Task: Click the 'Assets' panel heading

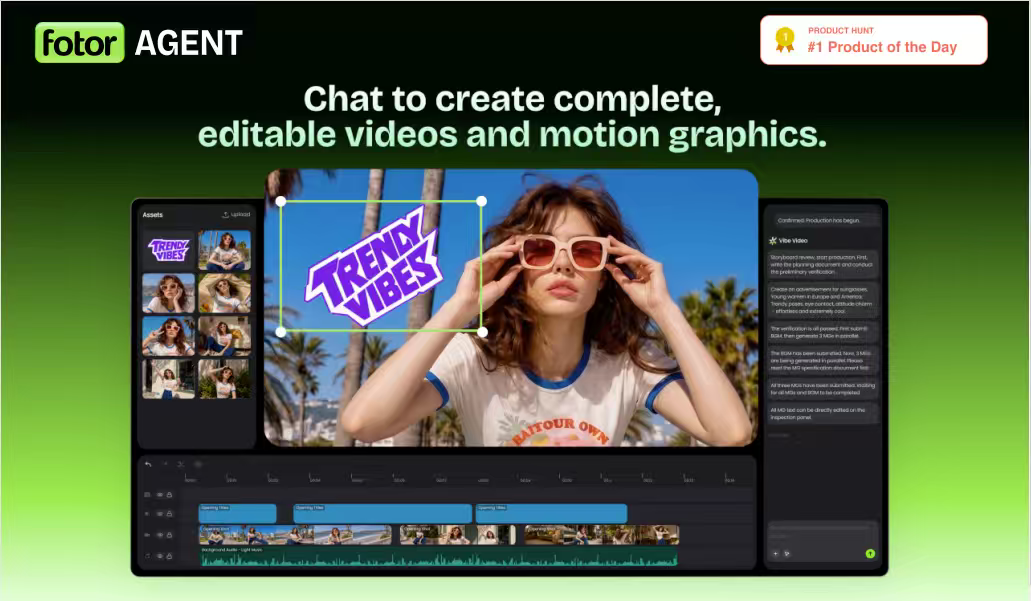Action: click(x=153, y=215)
